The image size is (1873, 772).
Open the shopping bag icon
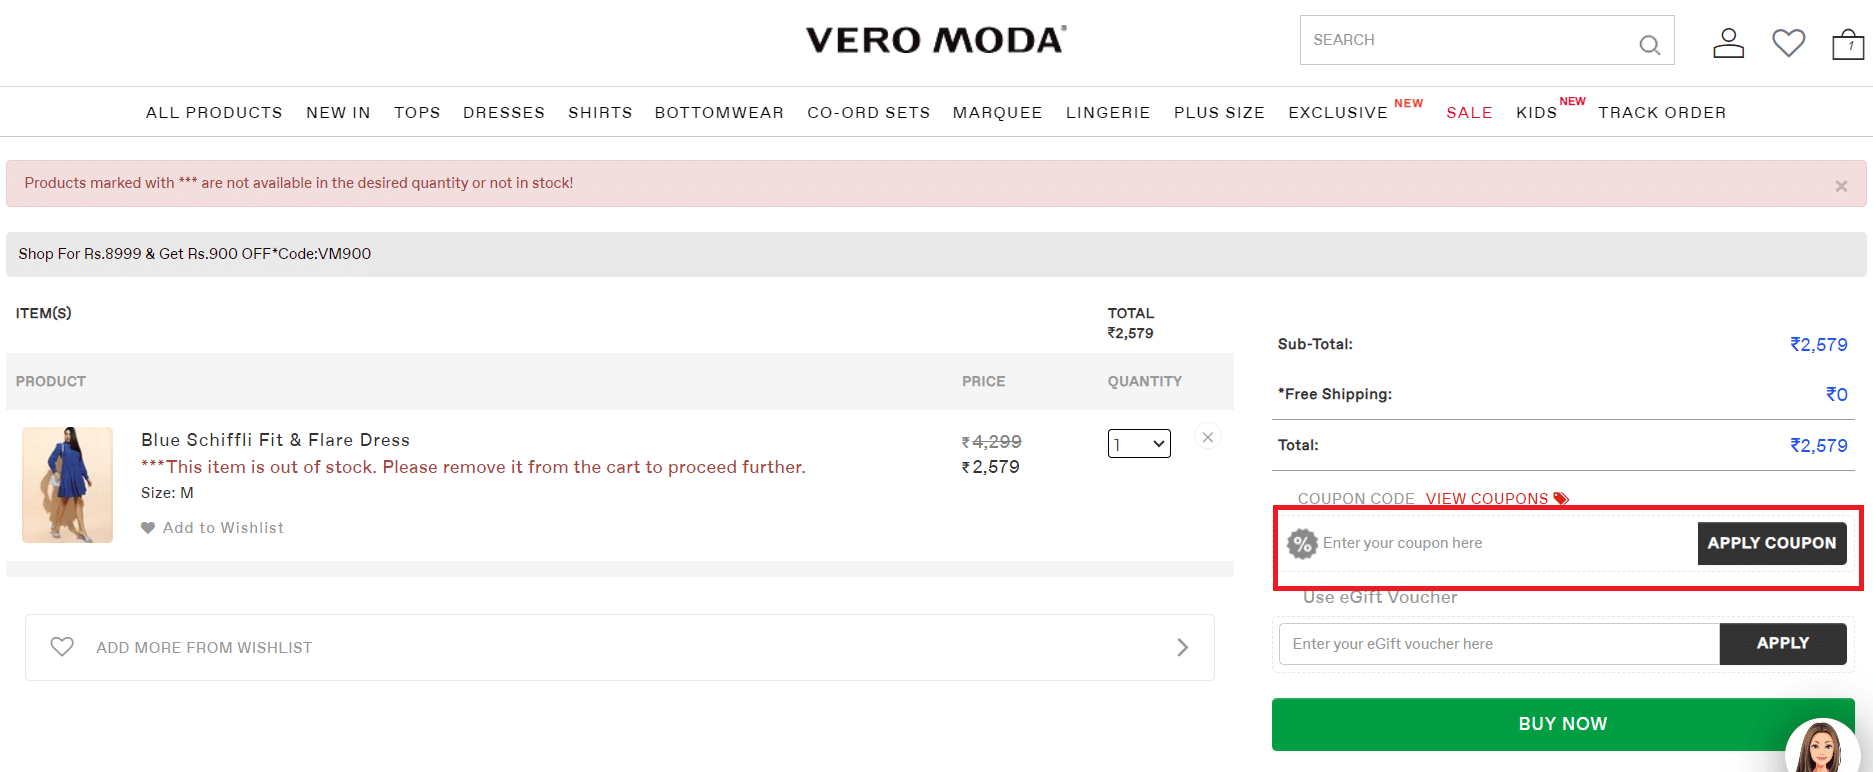1847,44
